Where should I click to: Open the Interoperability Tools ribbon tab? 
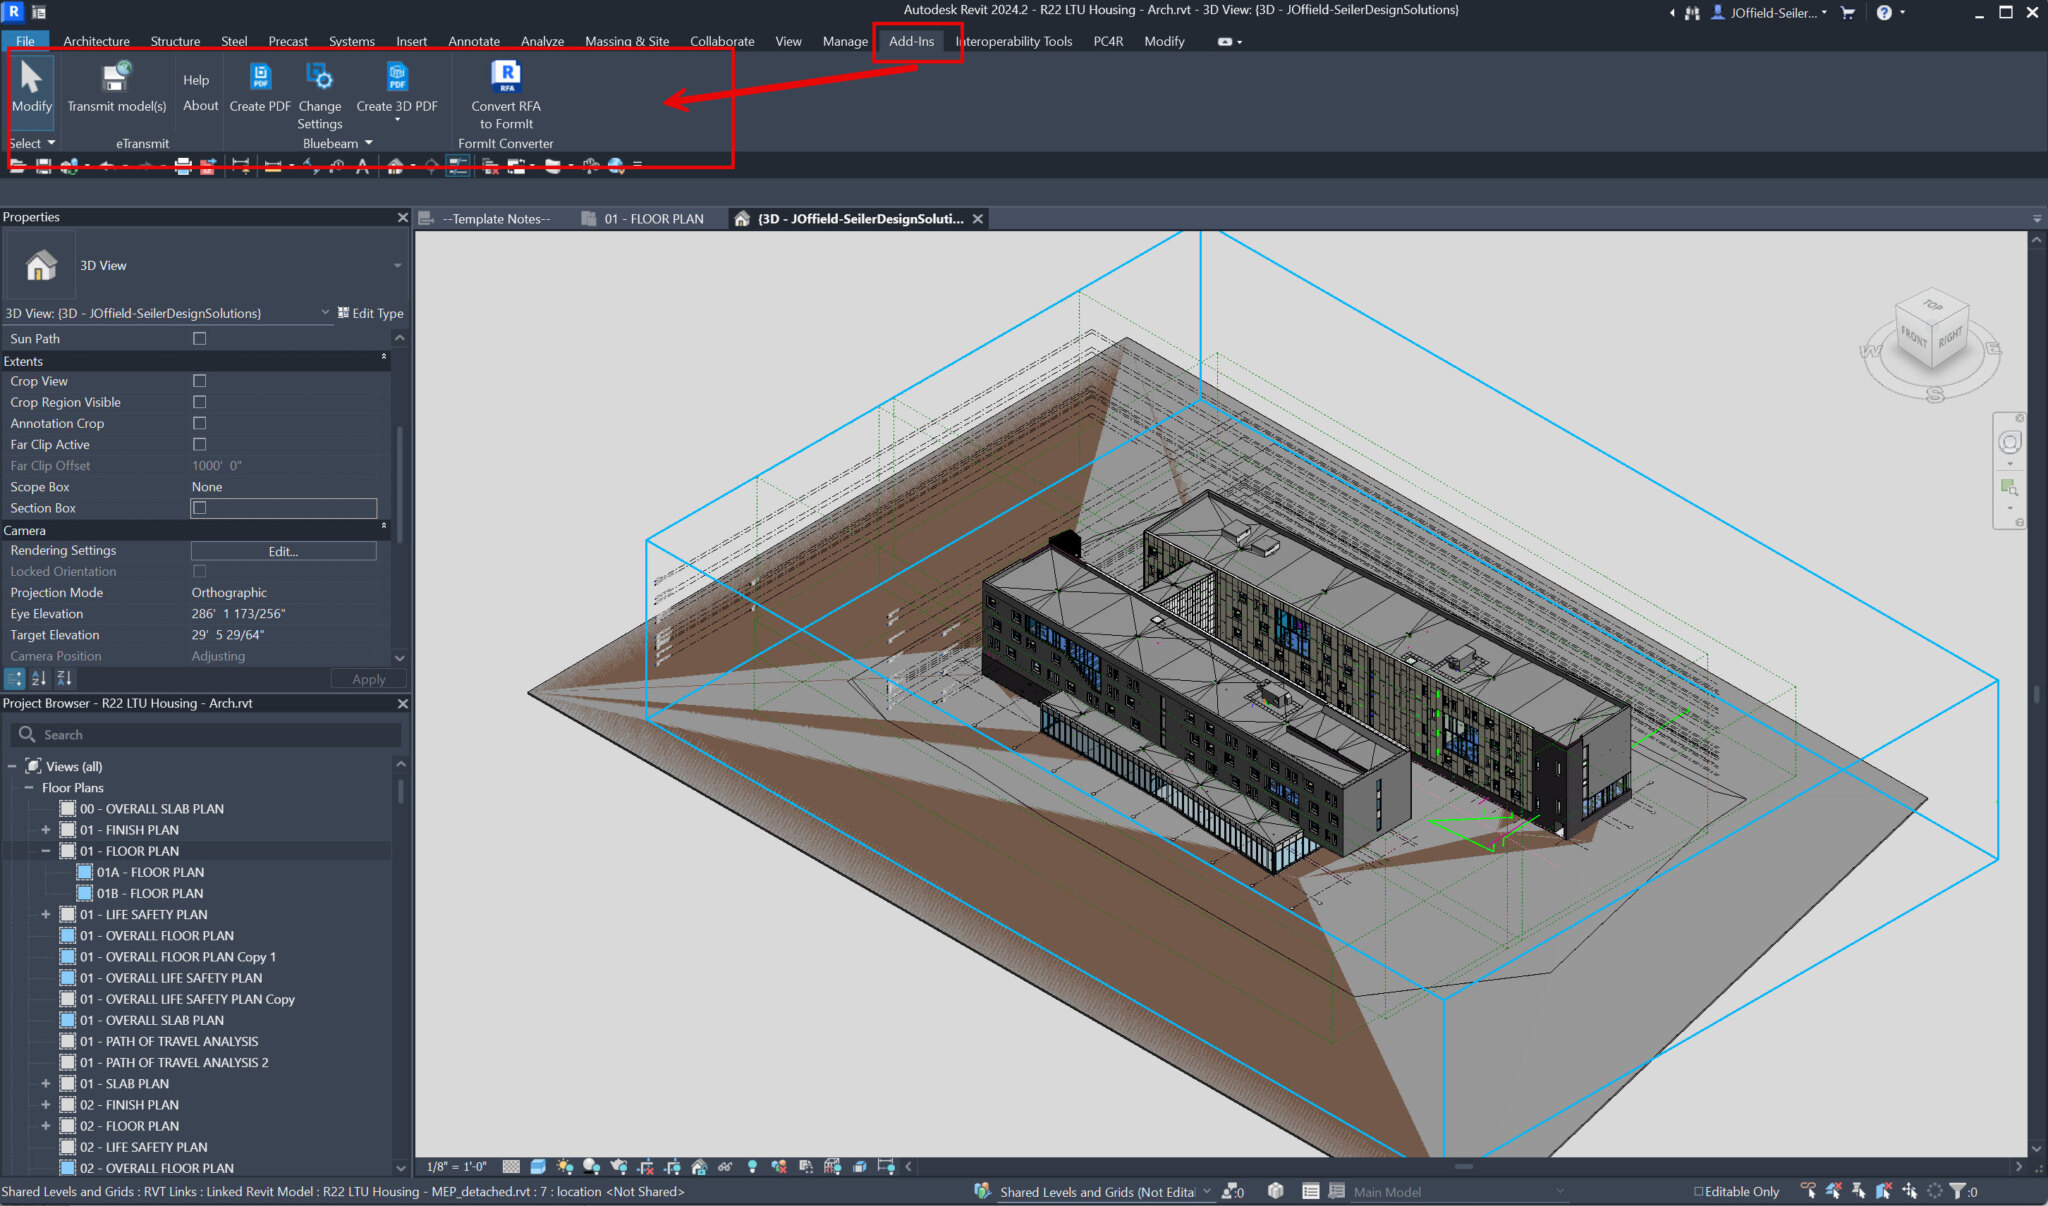click(x=1014, y=41)
